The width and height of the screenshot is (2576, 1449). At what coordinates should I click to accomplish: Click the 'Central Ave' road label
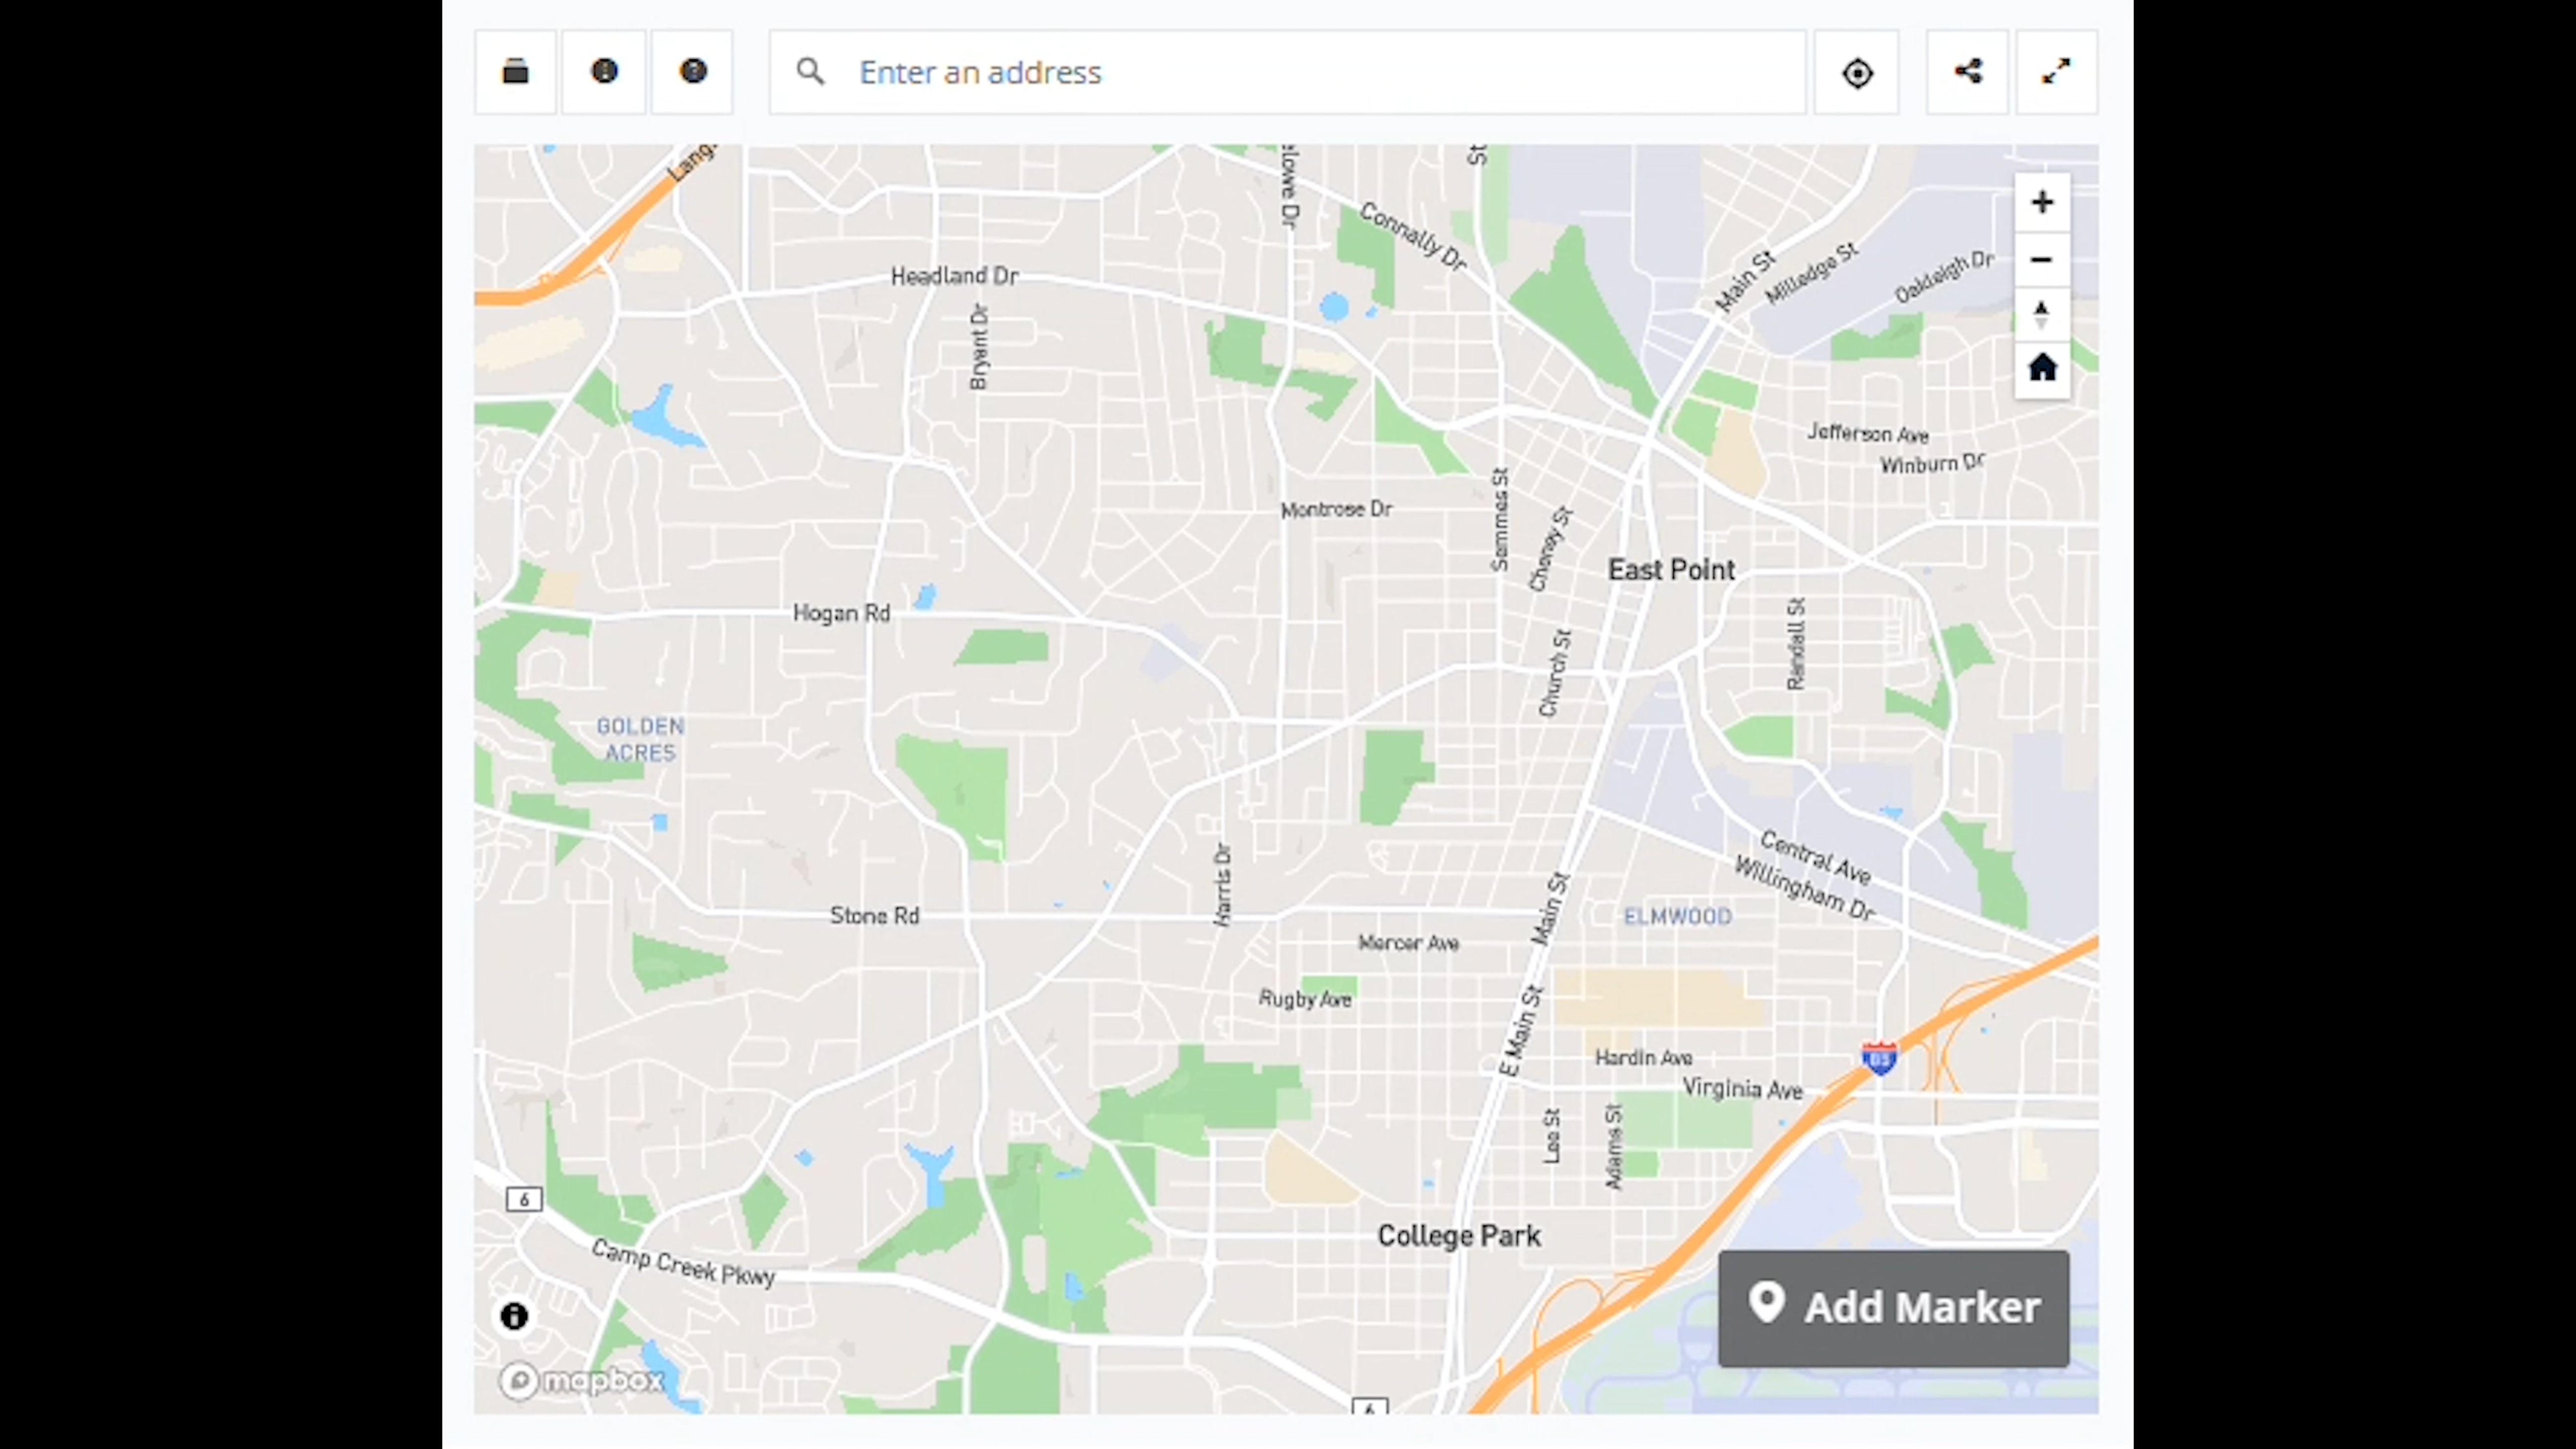click(x=1815, y=858)
